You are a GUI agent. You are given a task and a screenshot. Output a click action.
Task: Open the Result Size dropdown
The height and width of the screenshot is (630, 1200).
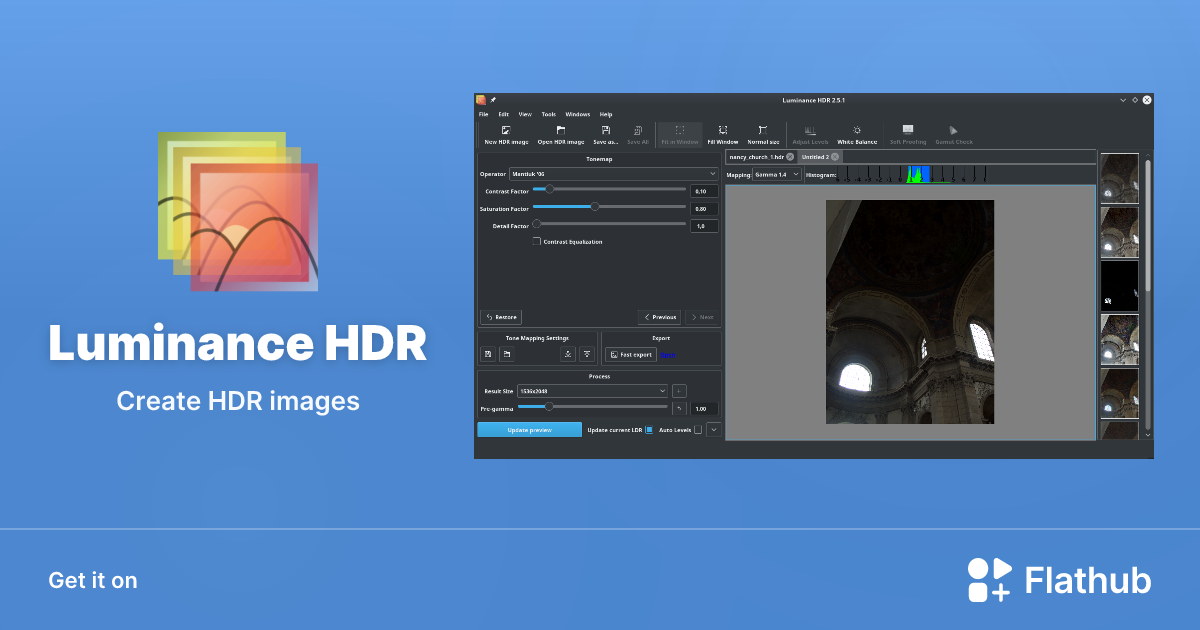[x=592, y=391]
